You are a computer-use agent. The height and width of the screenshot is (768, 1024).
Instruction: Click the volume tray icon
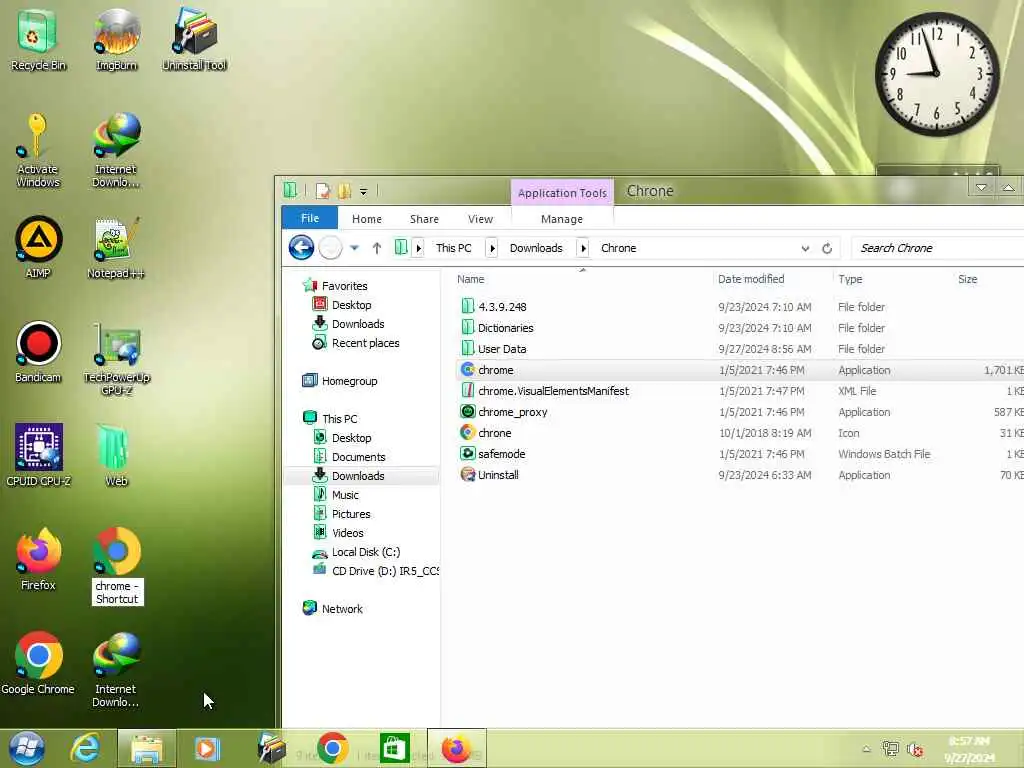tap(916, 749)
